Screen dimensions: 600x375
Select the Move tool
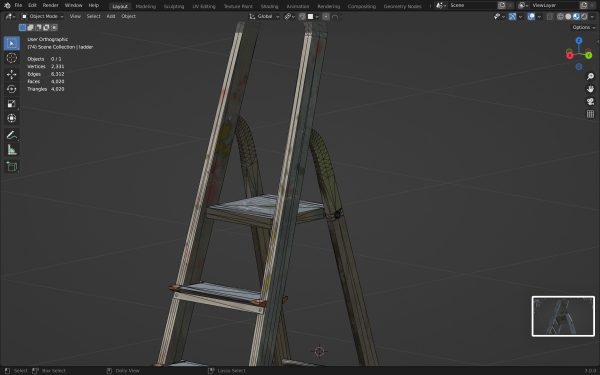tap(11, 74)
